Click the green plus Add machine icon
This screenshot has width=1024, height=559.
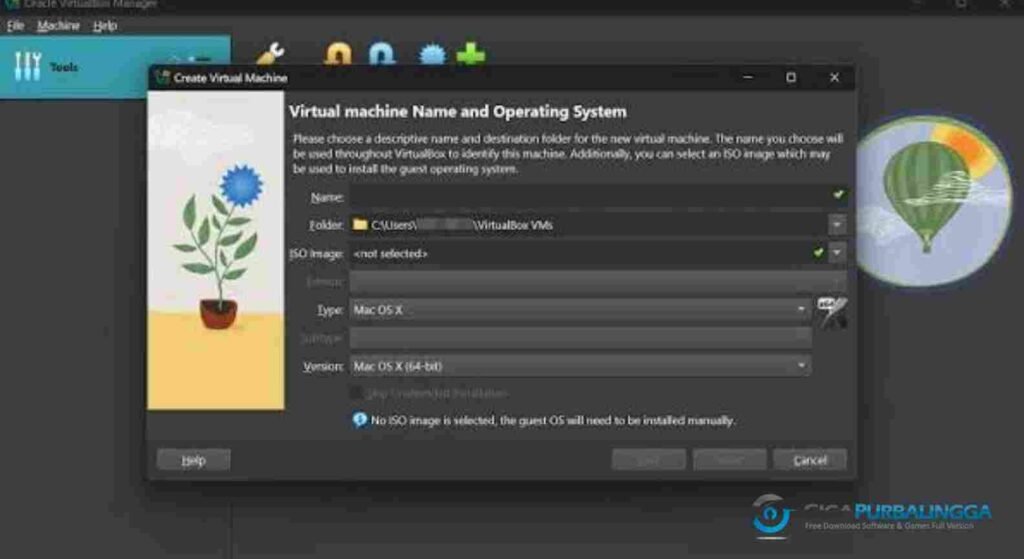point(471,54)
